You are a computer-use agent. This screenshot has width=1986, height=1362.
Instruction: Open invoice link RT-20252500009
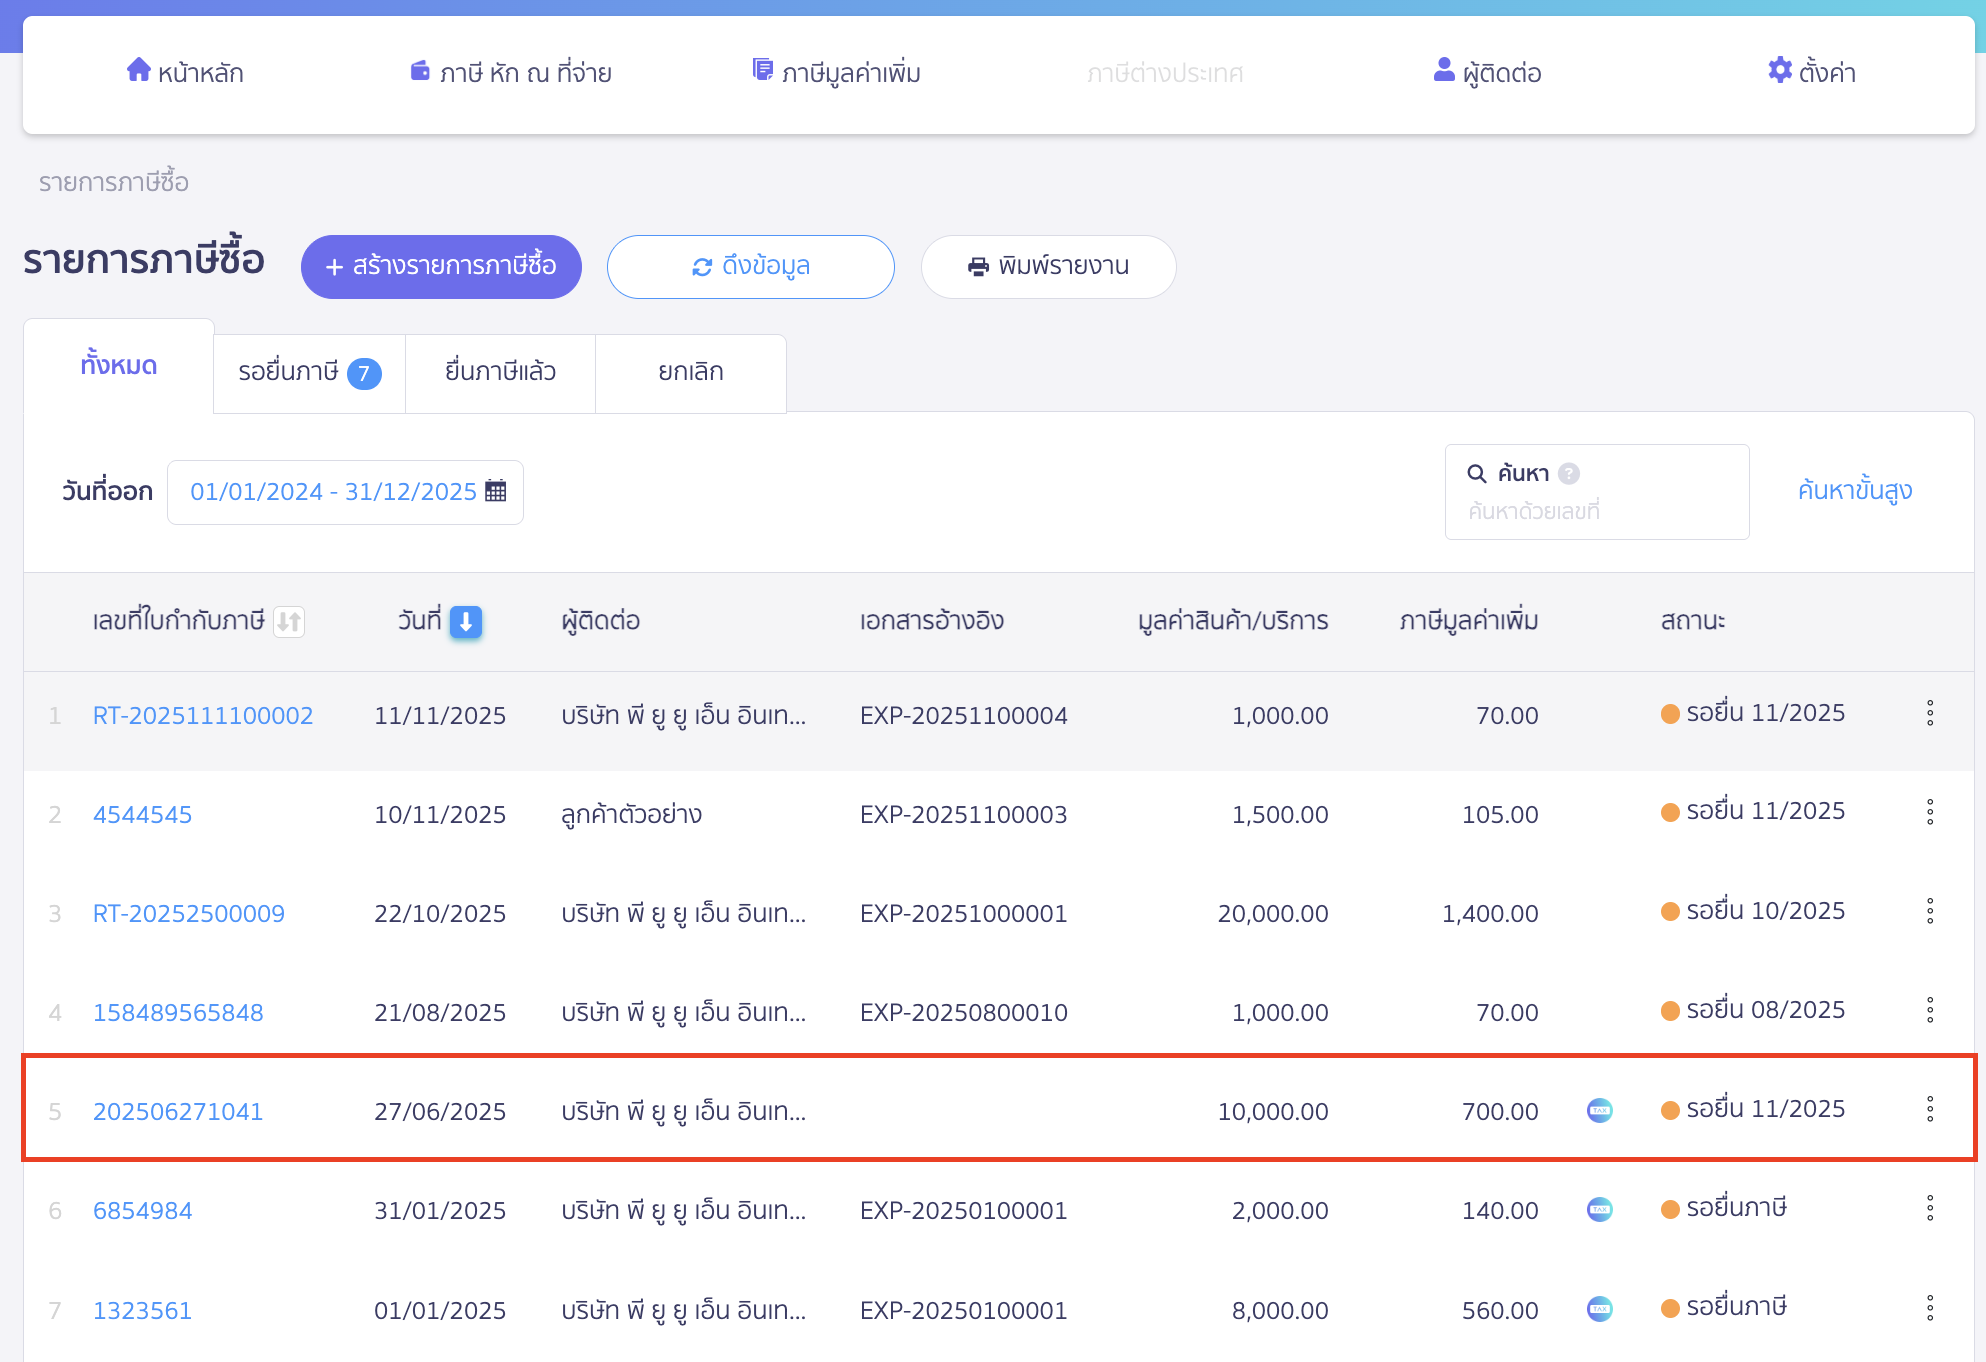[189, 913]
